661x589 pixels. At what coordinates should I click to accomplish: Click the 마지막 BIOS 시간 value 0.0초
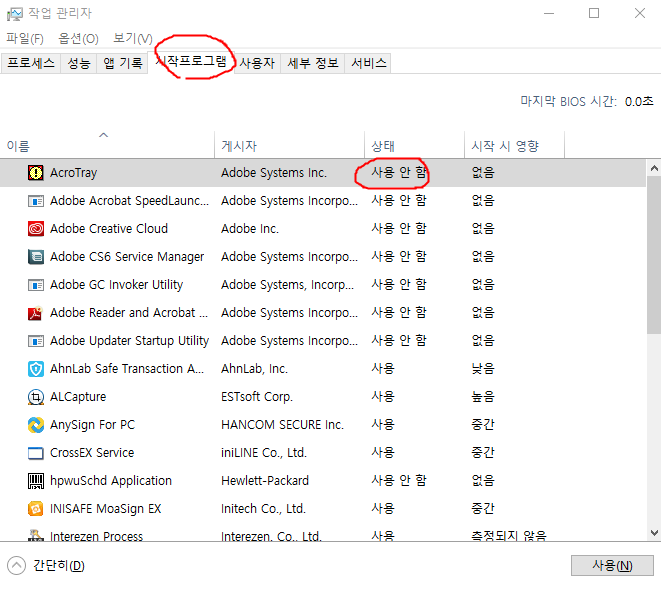pyautogui.click(x=639, y=102)
